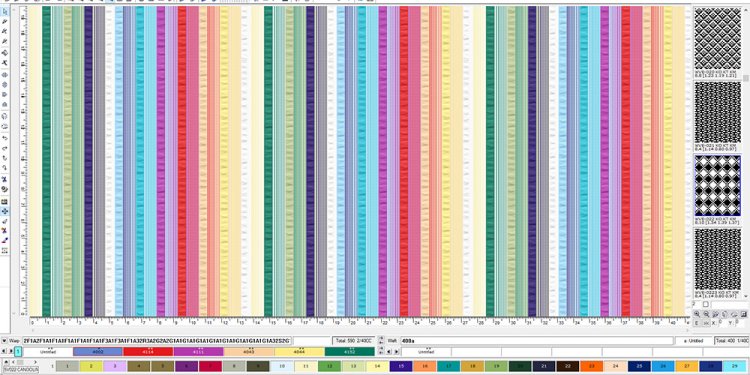750x375 pixels.
Task: Tick the checkbox below the weave thumbnails
Action: pyautogui.click(x=706, y=304)
